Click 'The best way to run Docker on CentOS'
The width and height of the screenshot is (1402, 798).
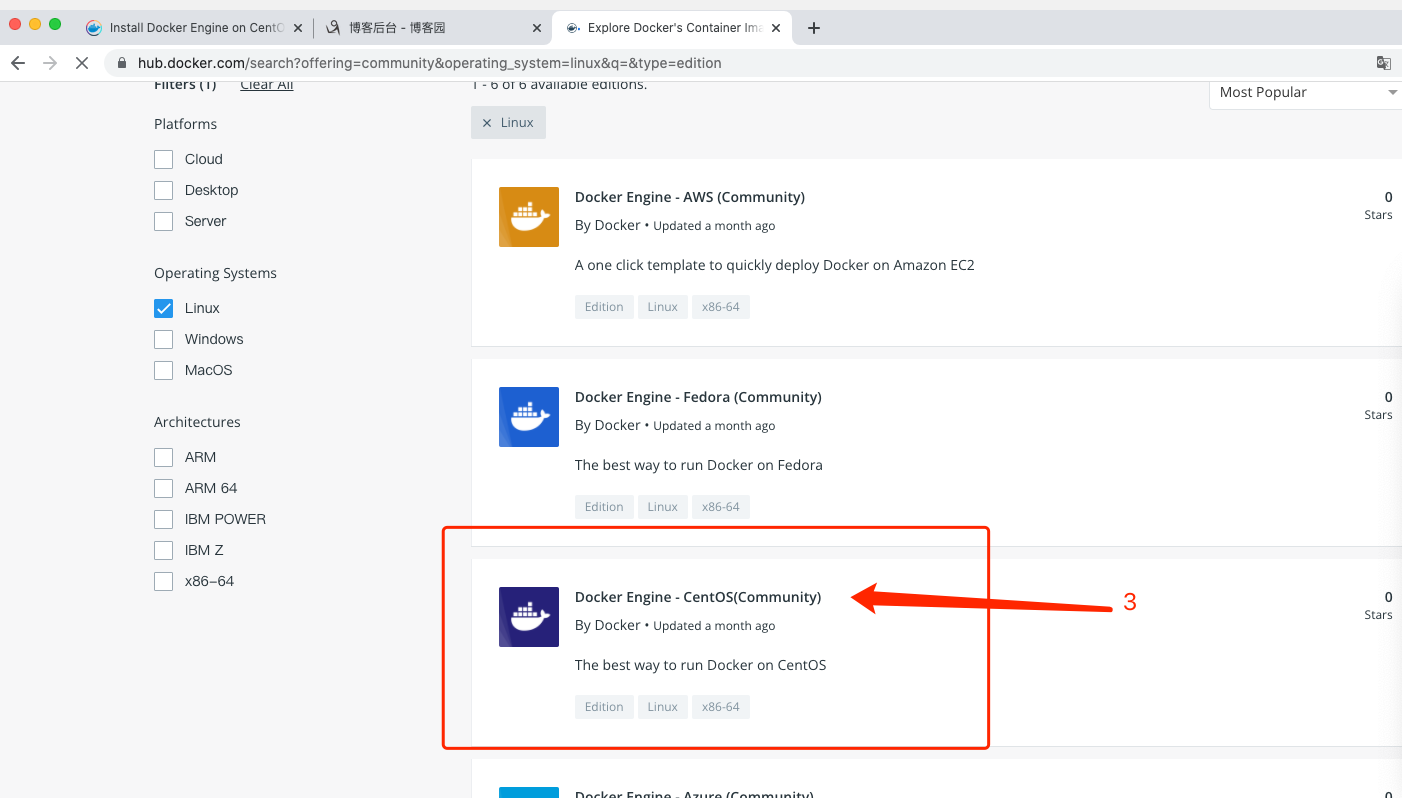pyautogui.click(x=701, y=665)
